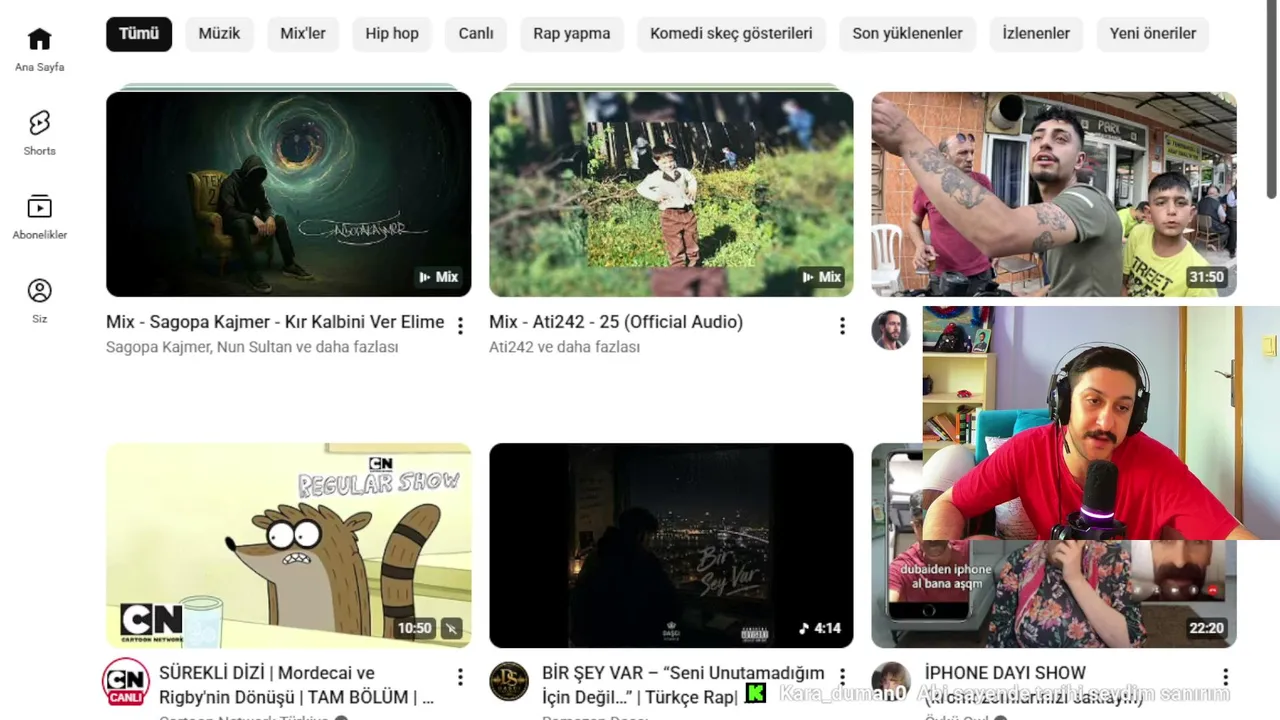This screenshot has height=720, width=1280.
Task: Select the Son yüklenenler filter chip
Action: point(907,33)
